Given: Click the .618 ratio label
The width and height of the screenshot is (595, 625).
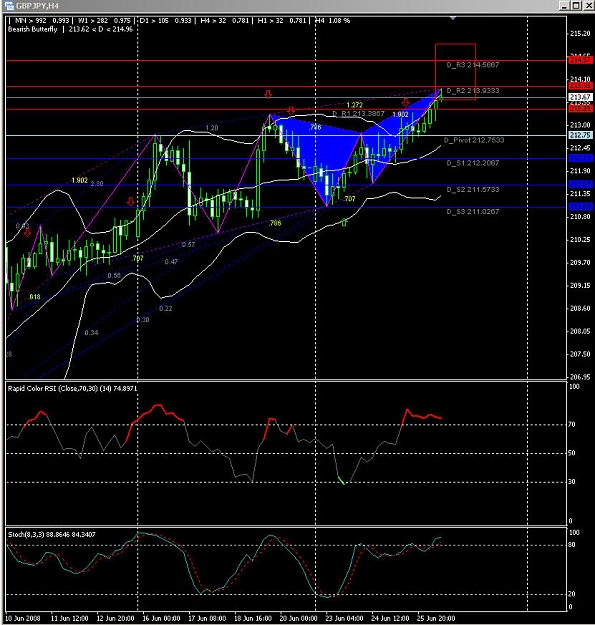Looking at the screenshot, I should pyautogui.click(x=34, y=297).
